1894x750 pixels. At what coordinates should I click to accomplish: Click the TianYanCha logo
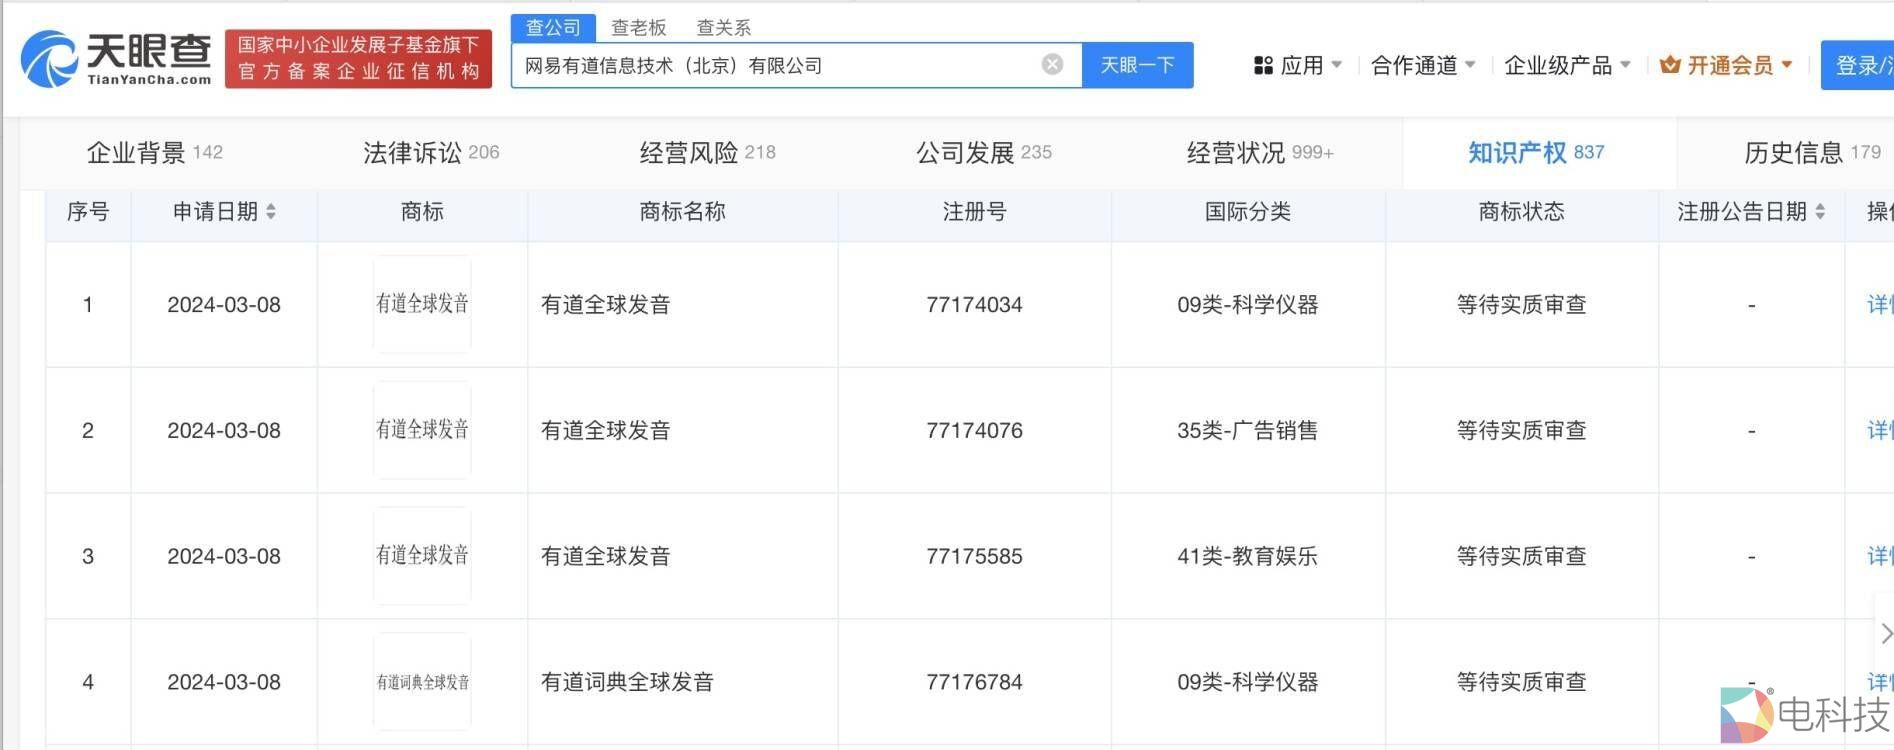[116, 58]
